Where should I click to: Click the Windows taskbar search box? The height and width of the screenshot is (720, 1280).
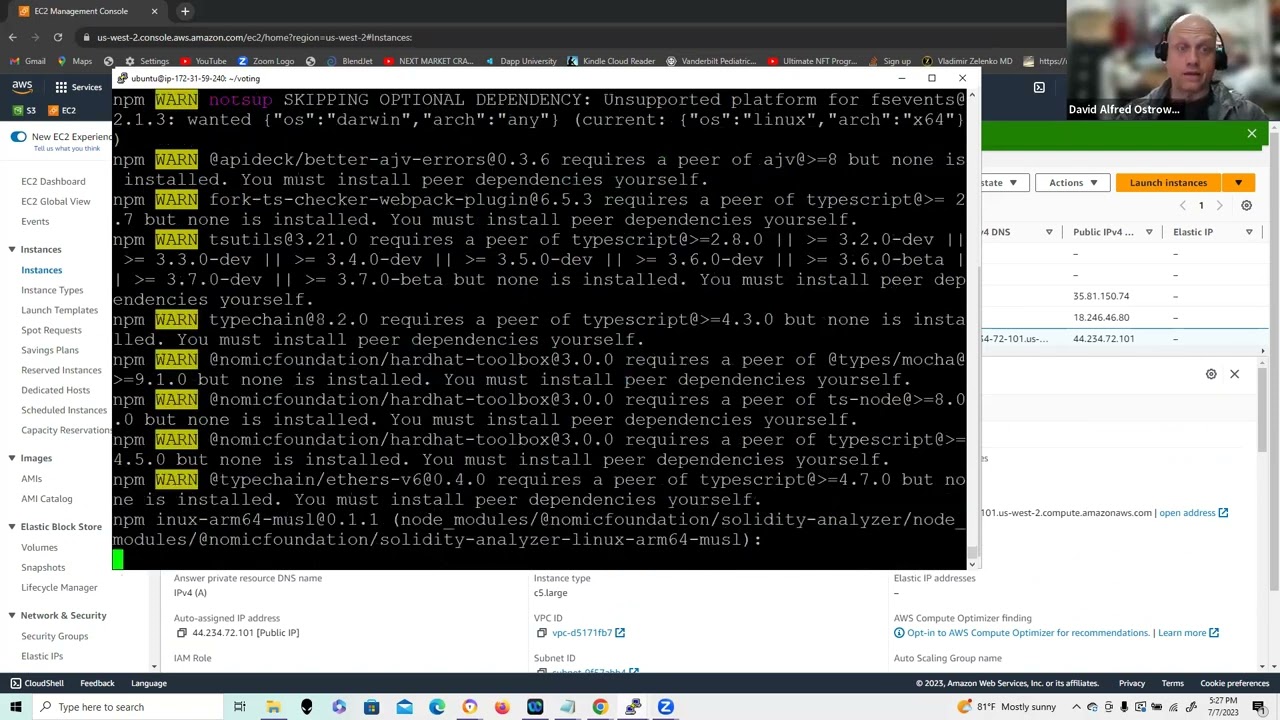[130, 707]
